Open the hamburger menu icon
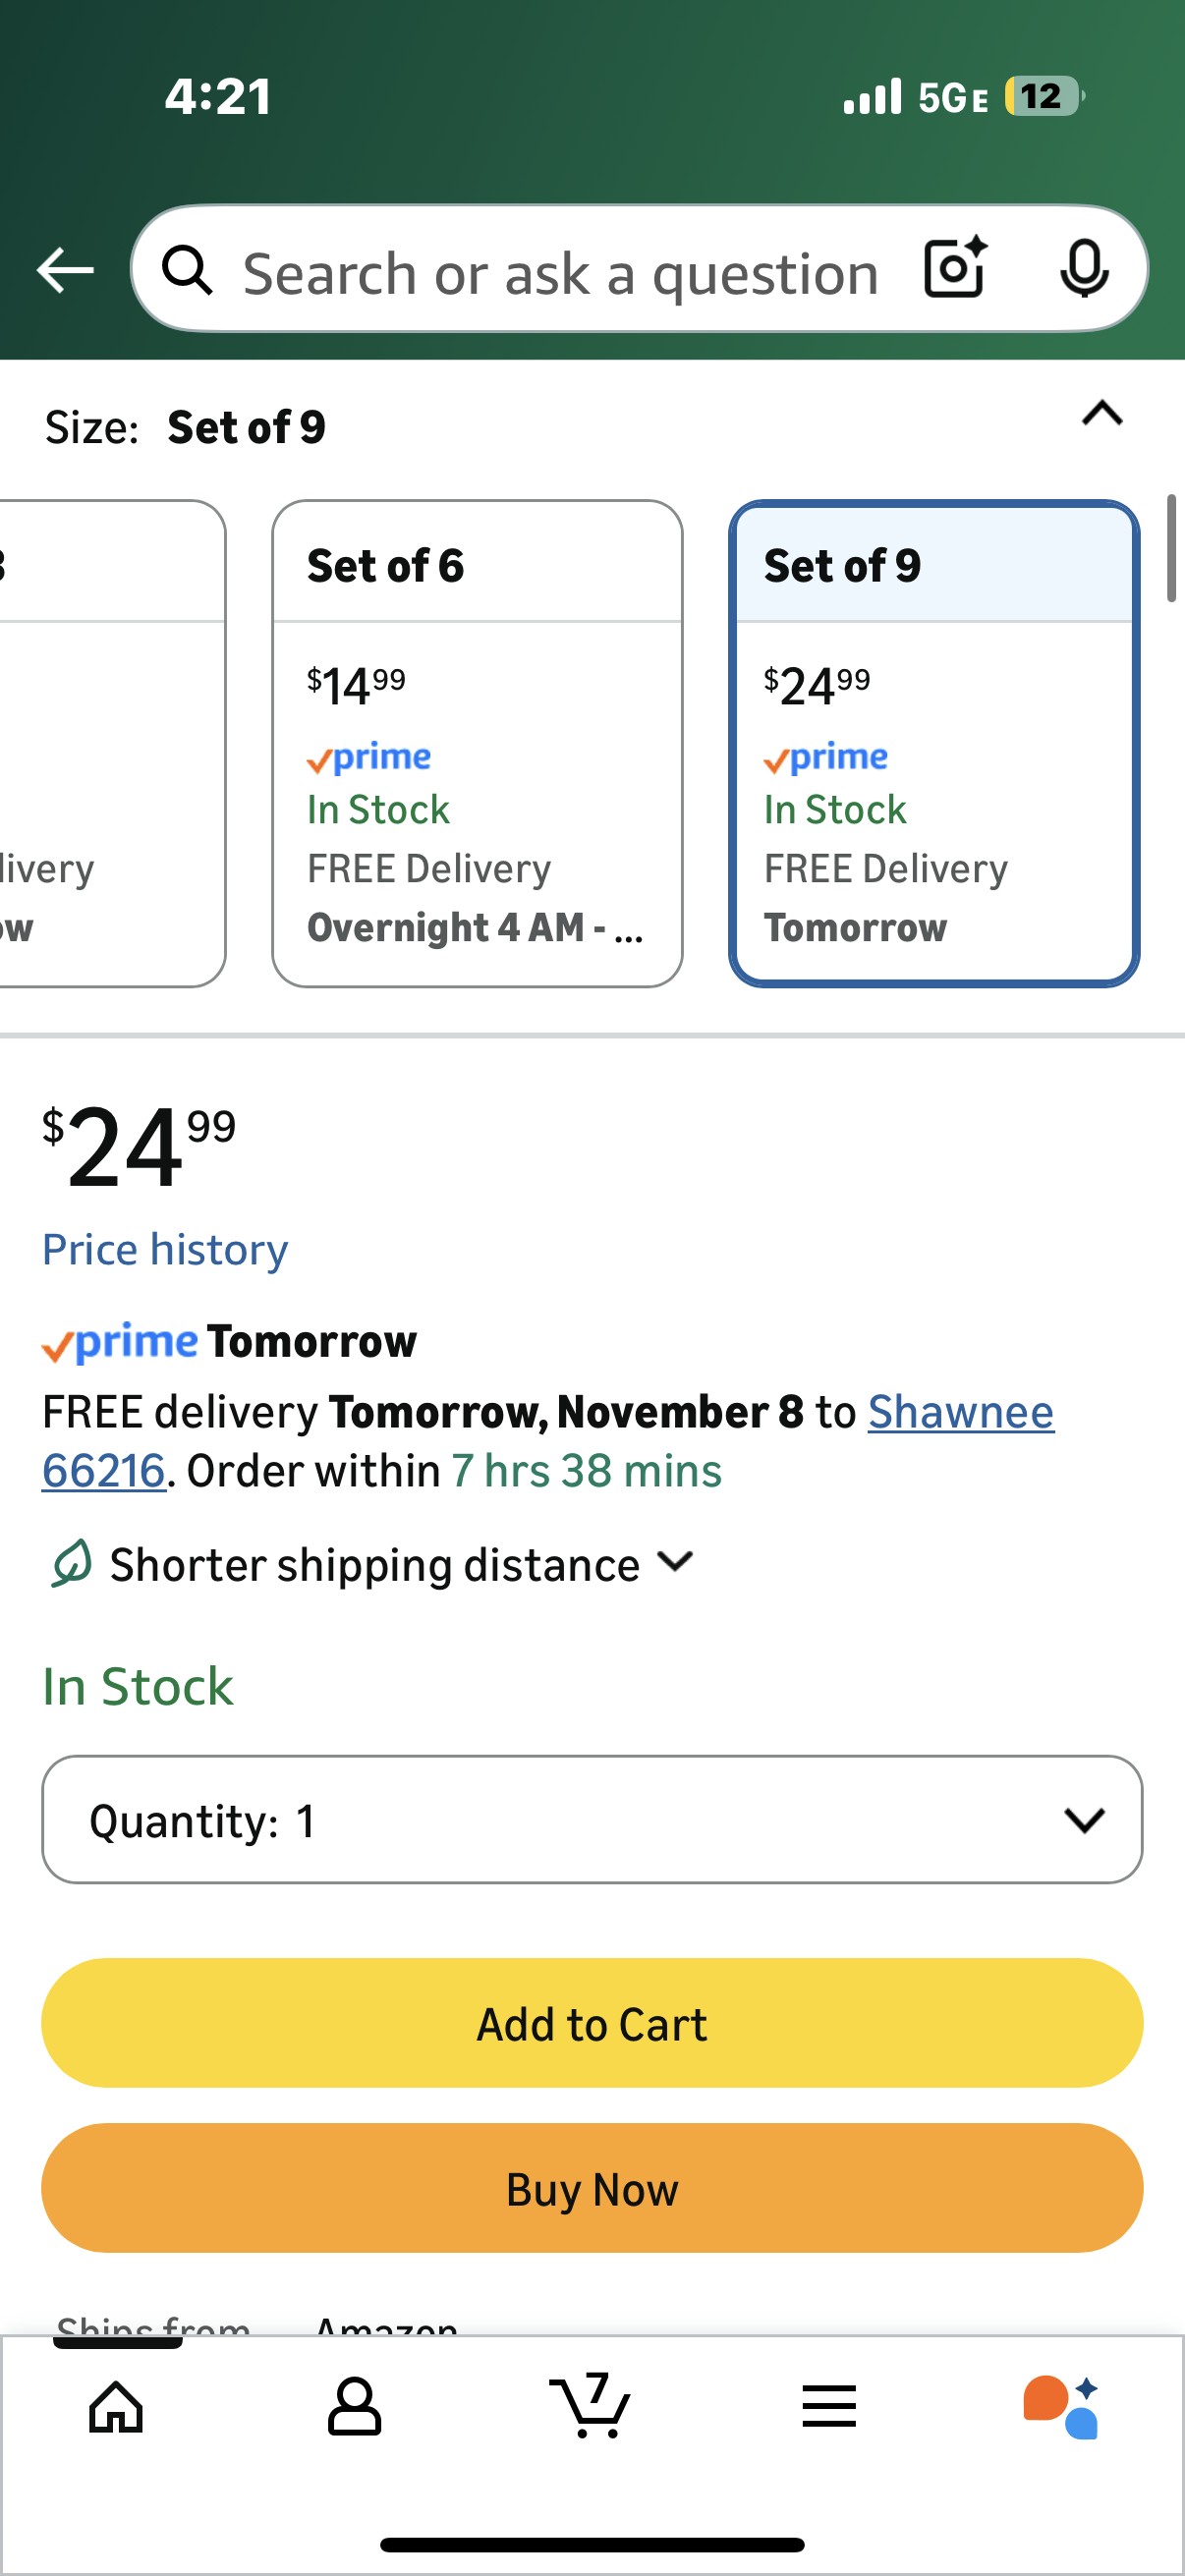The width and height of the screenshot is (1185, 2576). [x=829, y=2406]
